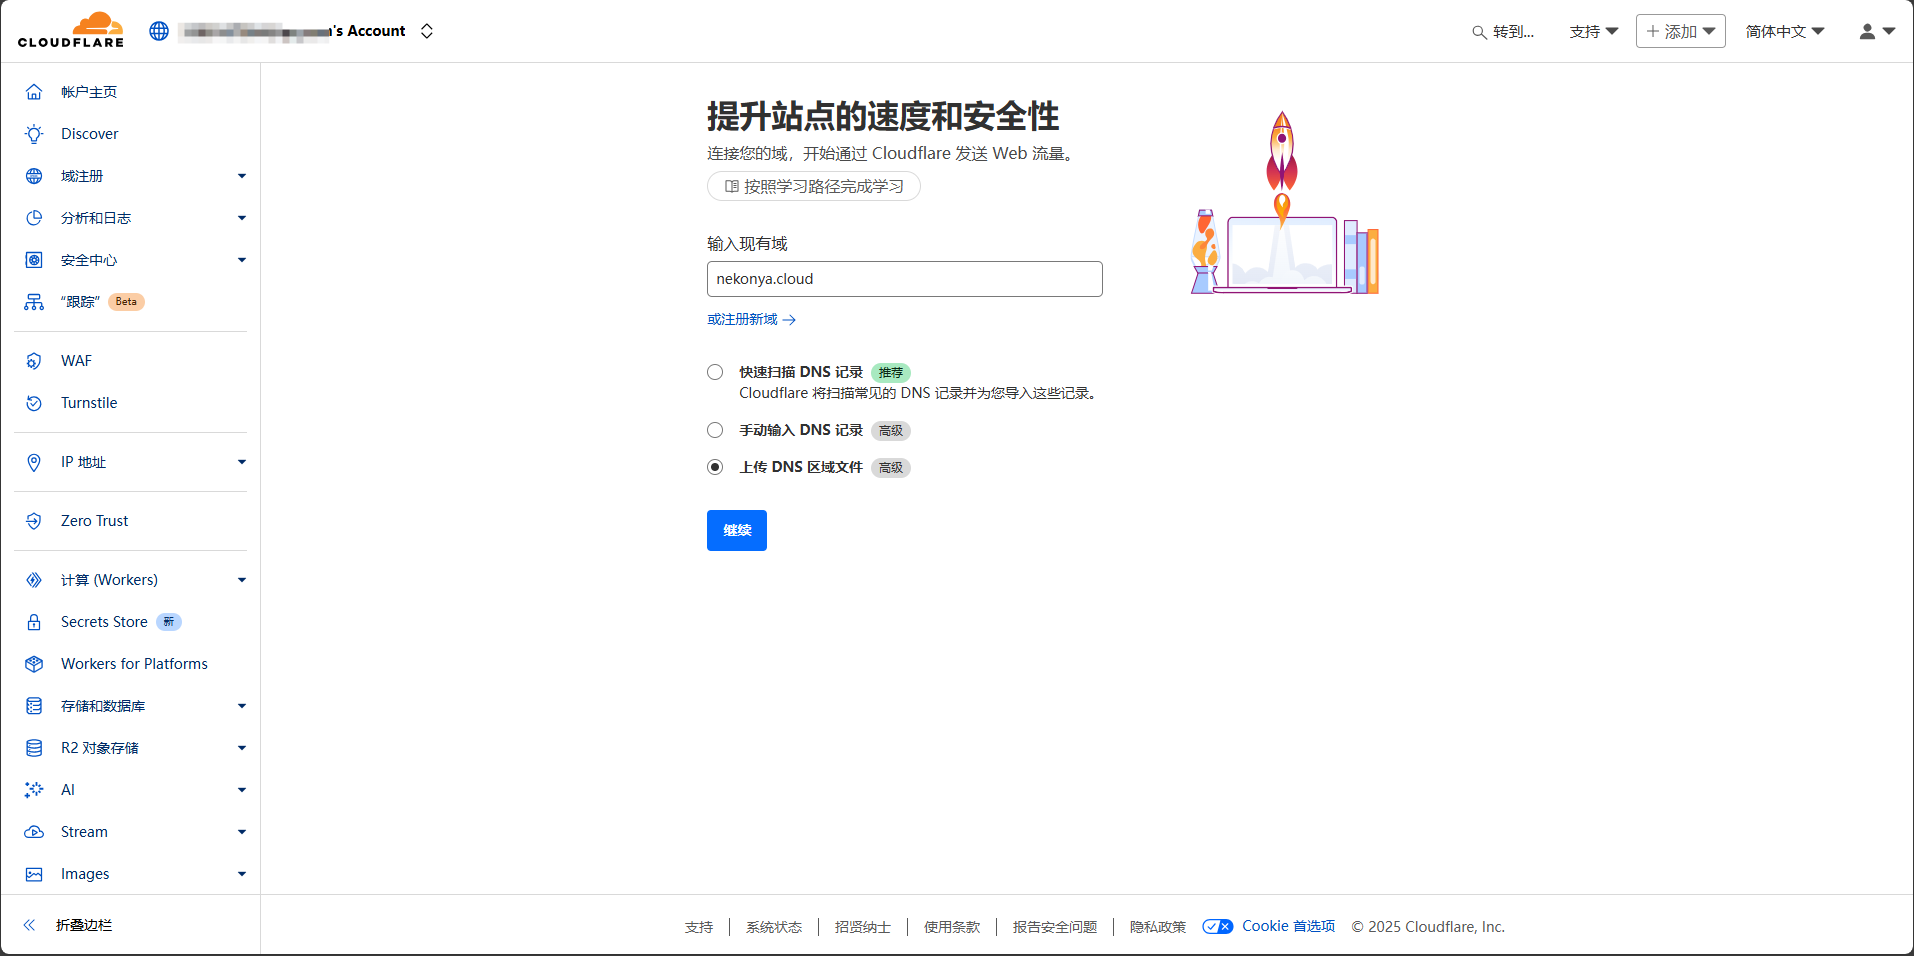Click the Workers for Platforms icon
The image size is (1914, 956).
point(34,664)
